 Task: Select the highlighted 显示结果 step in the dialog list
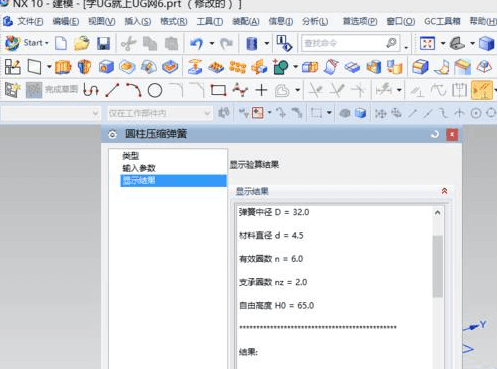173,180
